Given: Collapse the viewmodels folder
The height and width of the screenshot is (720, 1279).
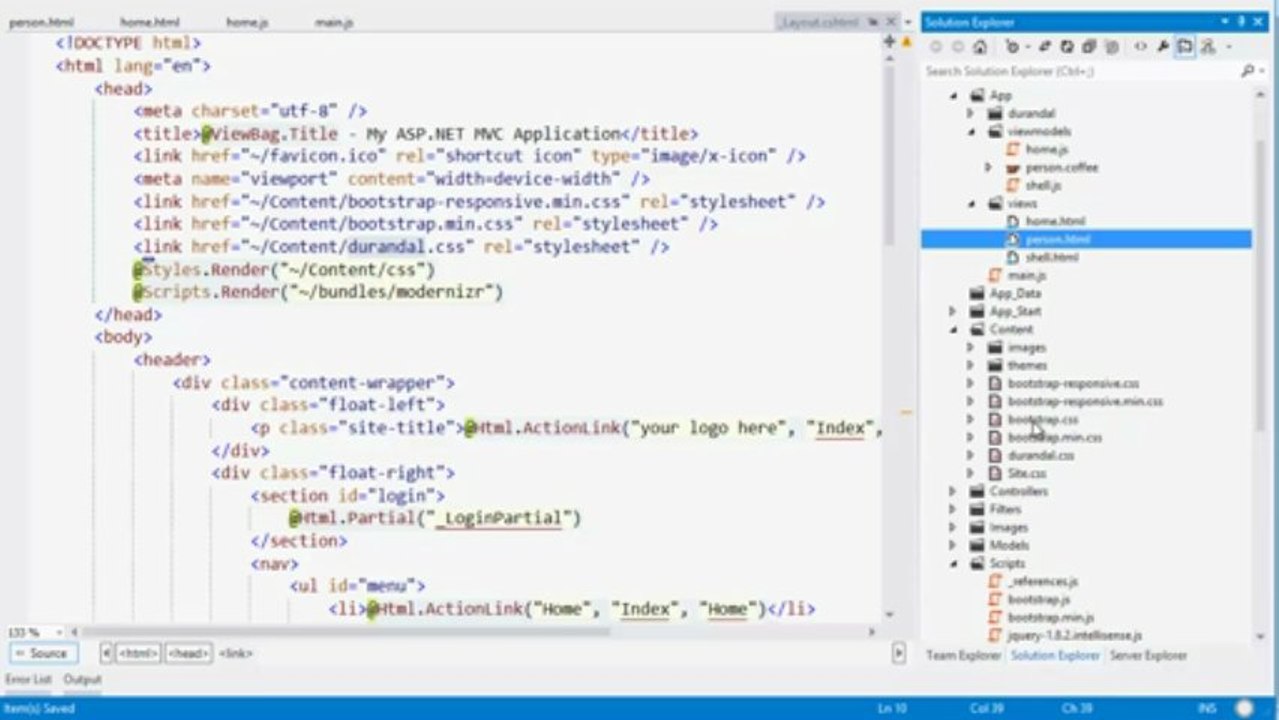Looking at the screenshot, I should point(970,132).
